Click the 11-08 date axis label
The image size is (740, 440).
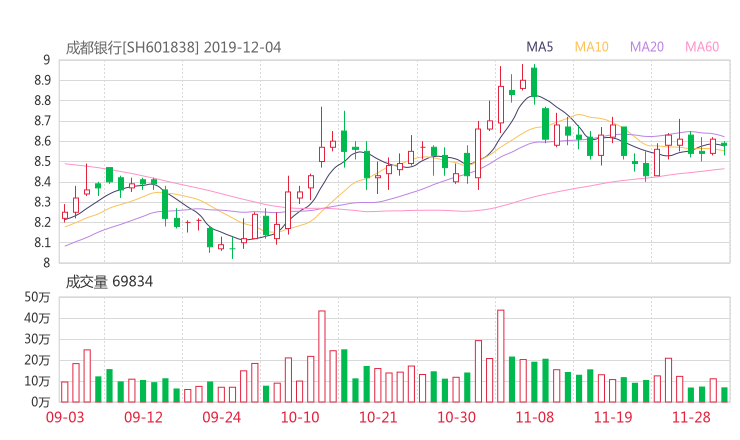(535, 418)
